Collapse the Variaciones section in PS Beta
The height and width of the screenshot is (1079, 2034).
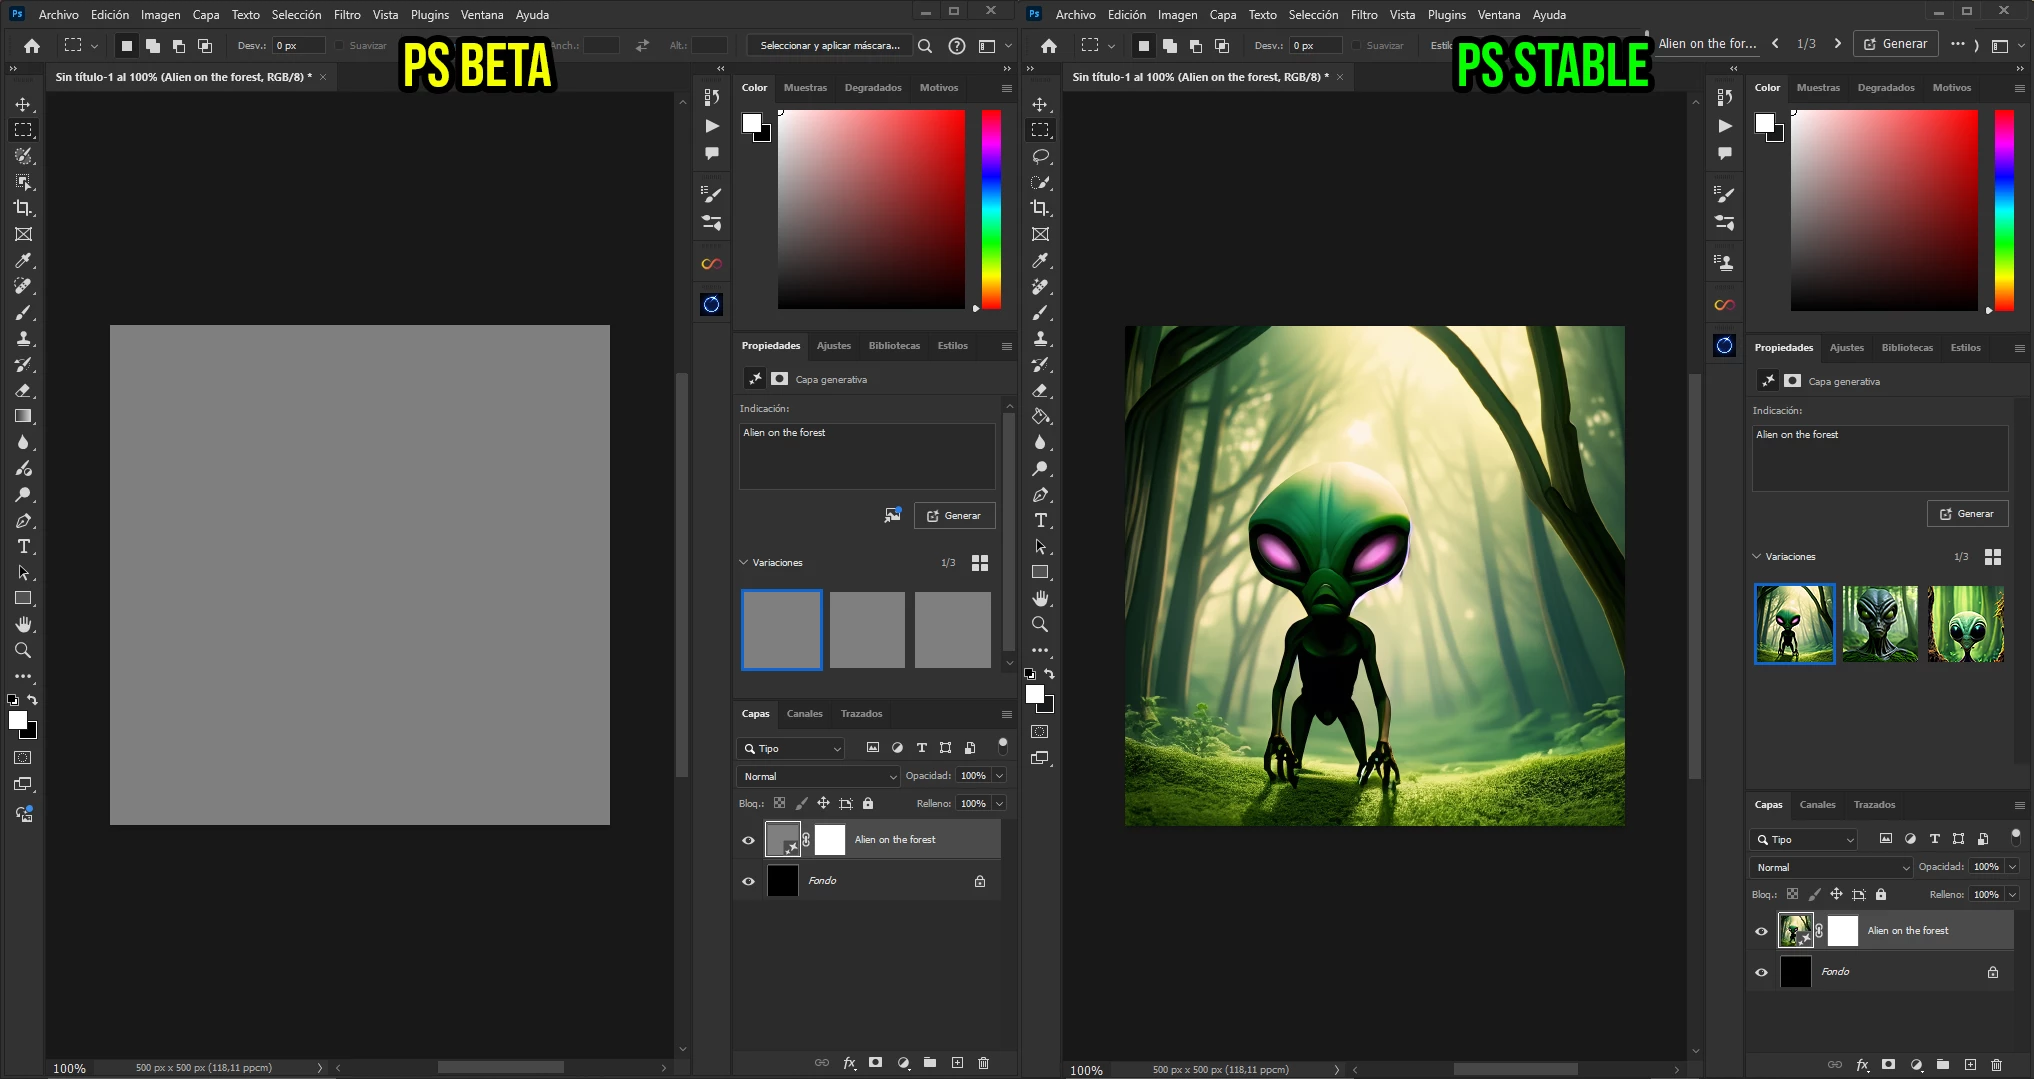[743, 562]
